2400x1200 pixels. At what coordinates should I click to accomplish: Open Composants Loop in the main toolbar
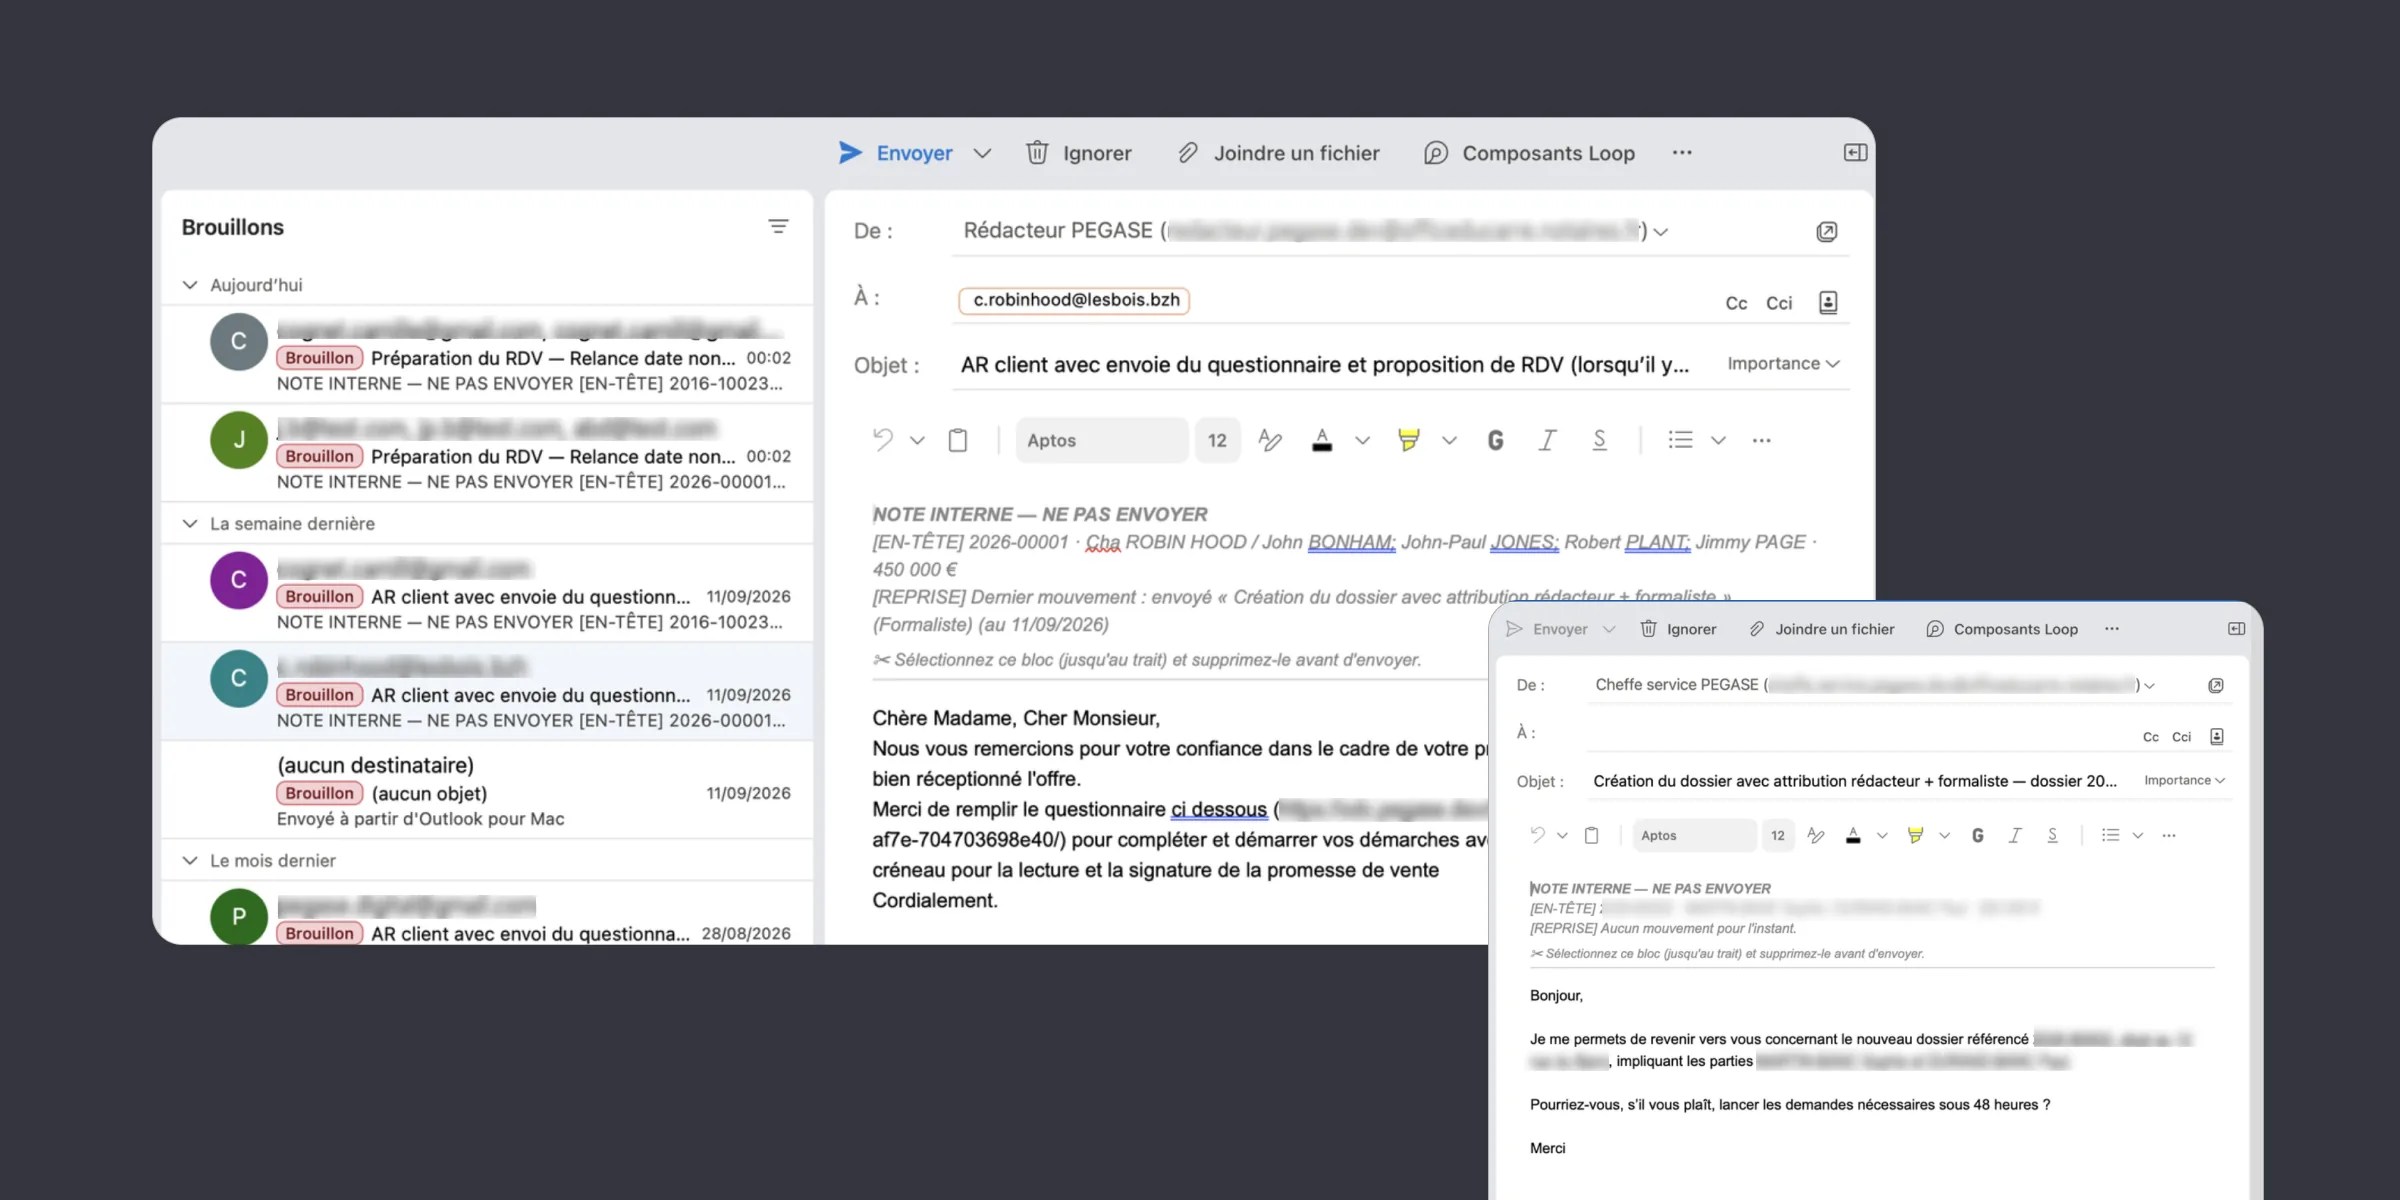pyautogui.click(x=1530, y=153)
